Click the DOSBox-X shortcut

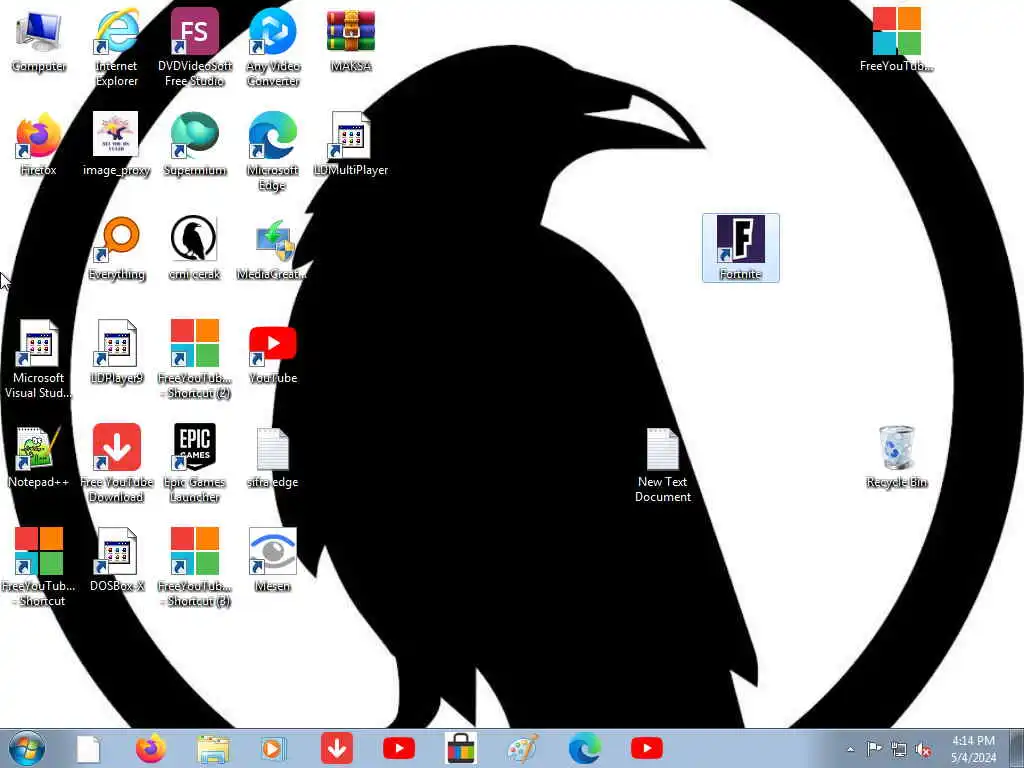tap(117, 560)
